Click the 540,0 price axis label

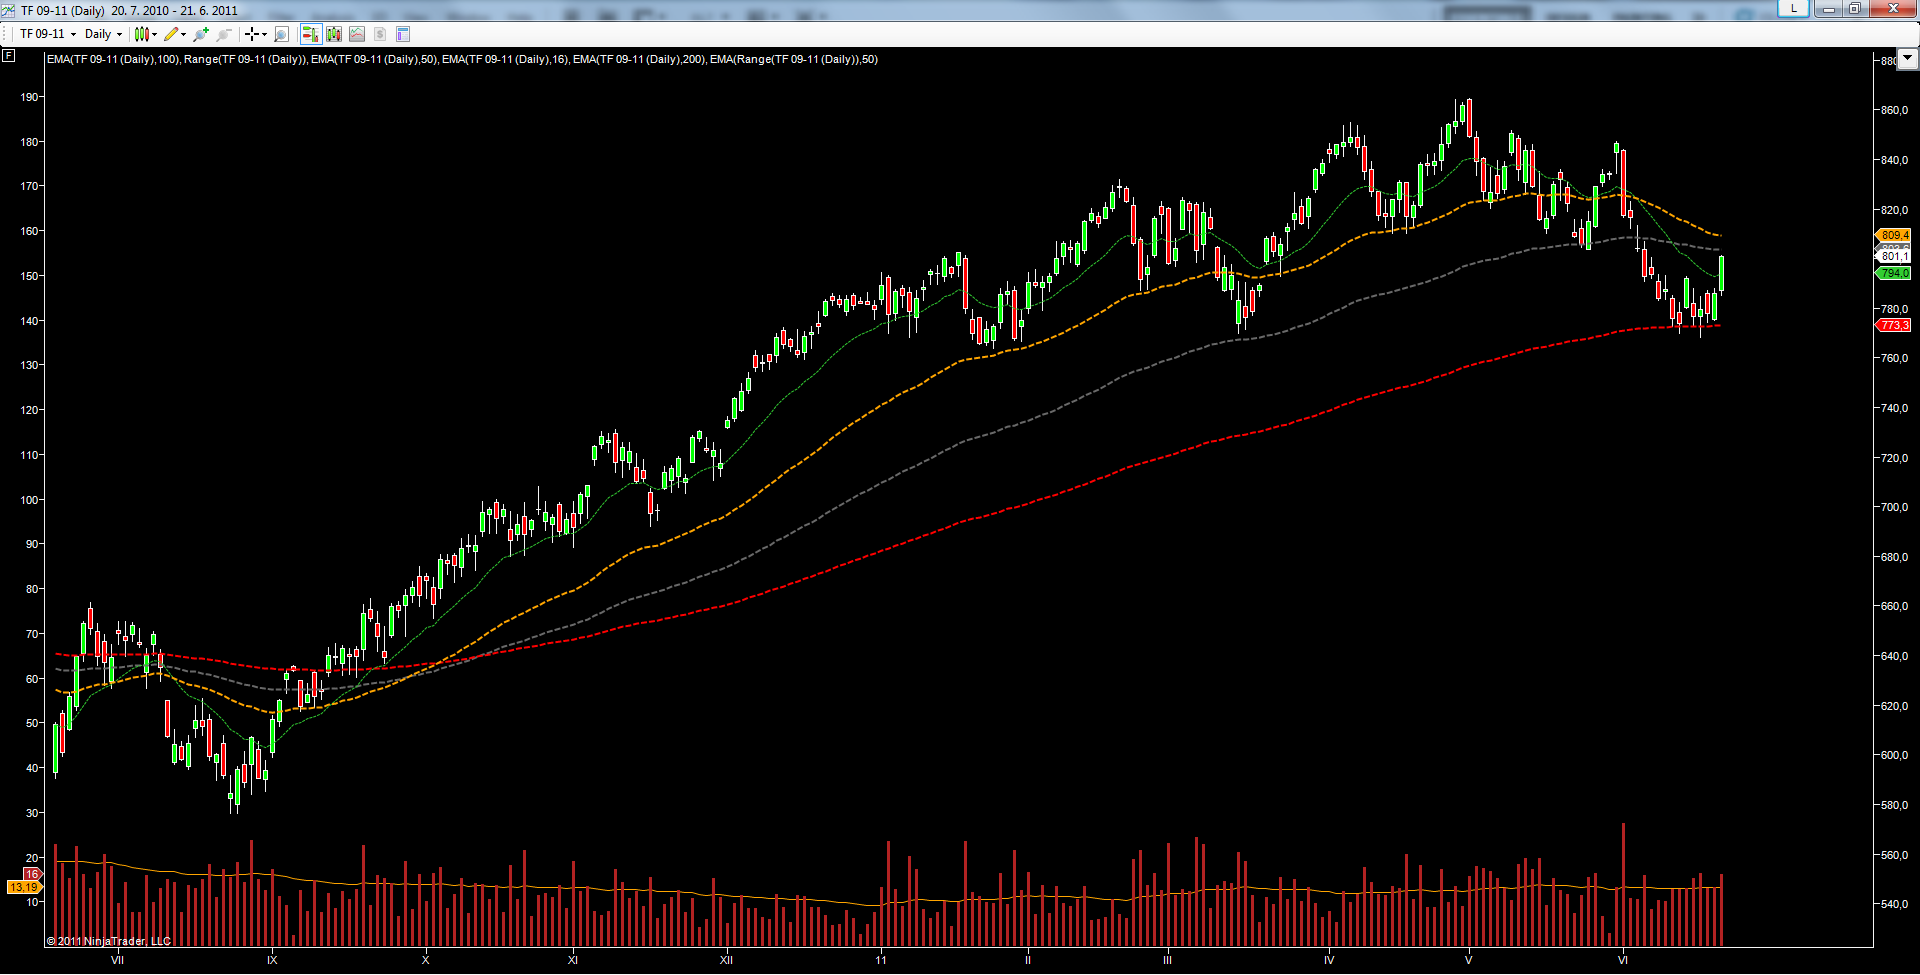tap(1894, 904)
